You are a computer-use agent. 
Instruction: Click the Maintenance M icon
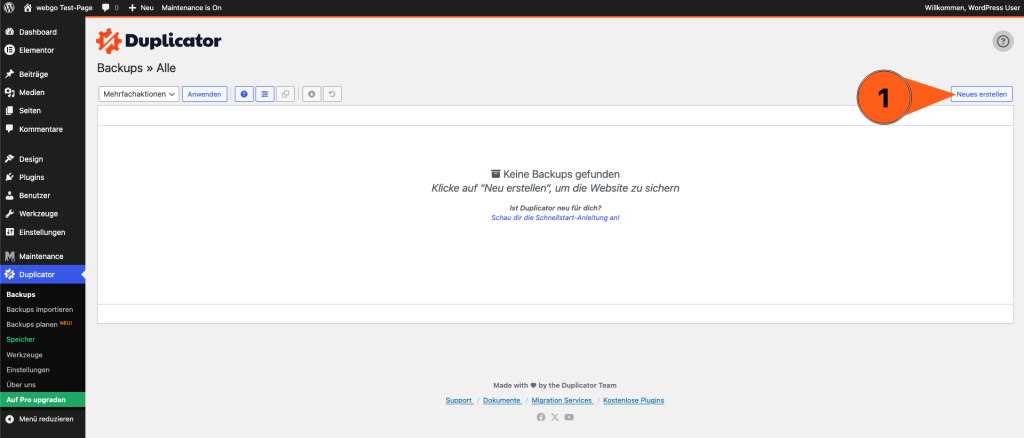[10, 257]
